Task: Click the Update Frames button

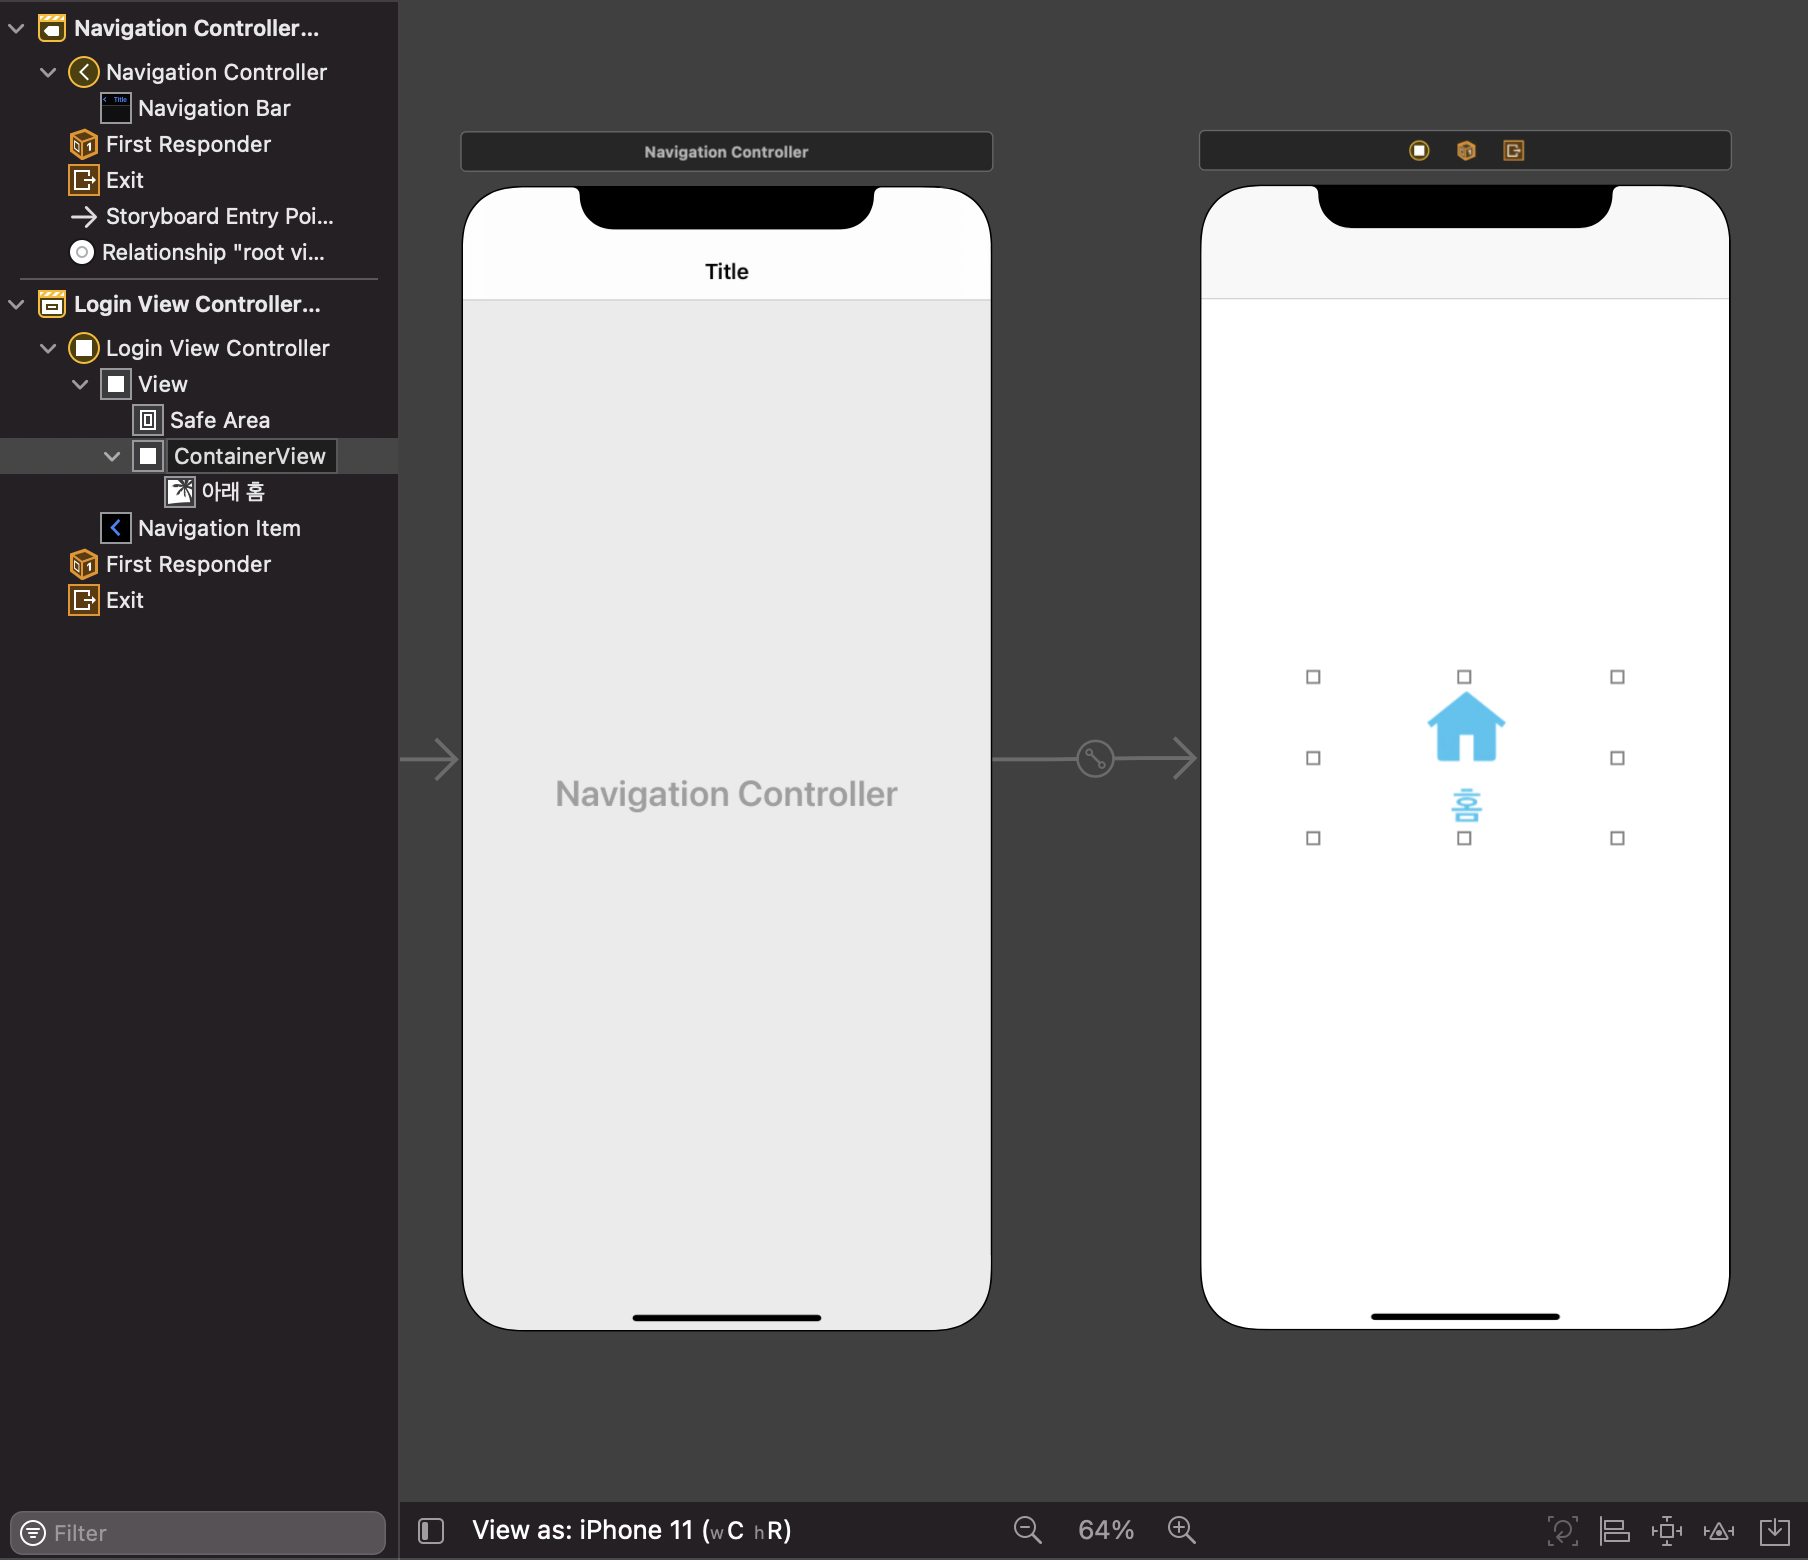Action: pyautogui.click(x=1563, y=1530)
